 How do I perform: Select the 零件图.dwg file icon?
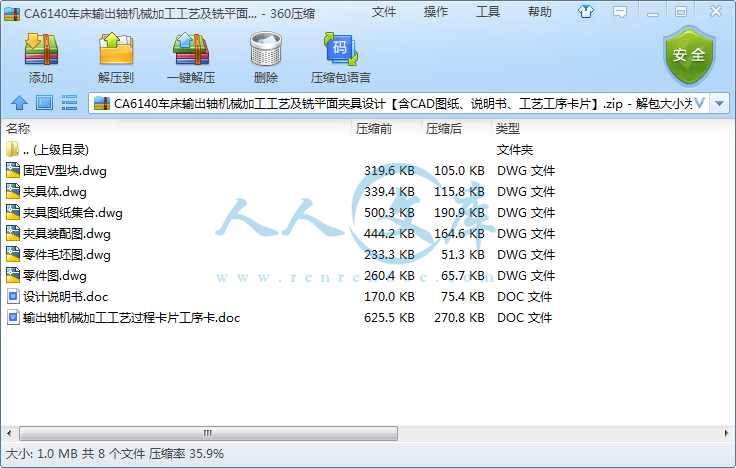(x=13, y=276)
